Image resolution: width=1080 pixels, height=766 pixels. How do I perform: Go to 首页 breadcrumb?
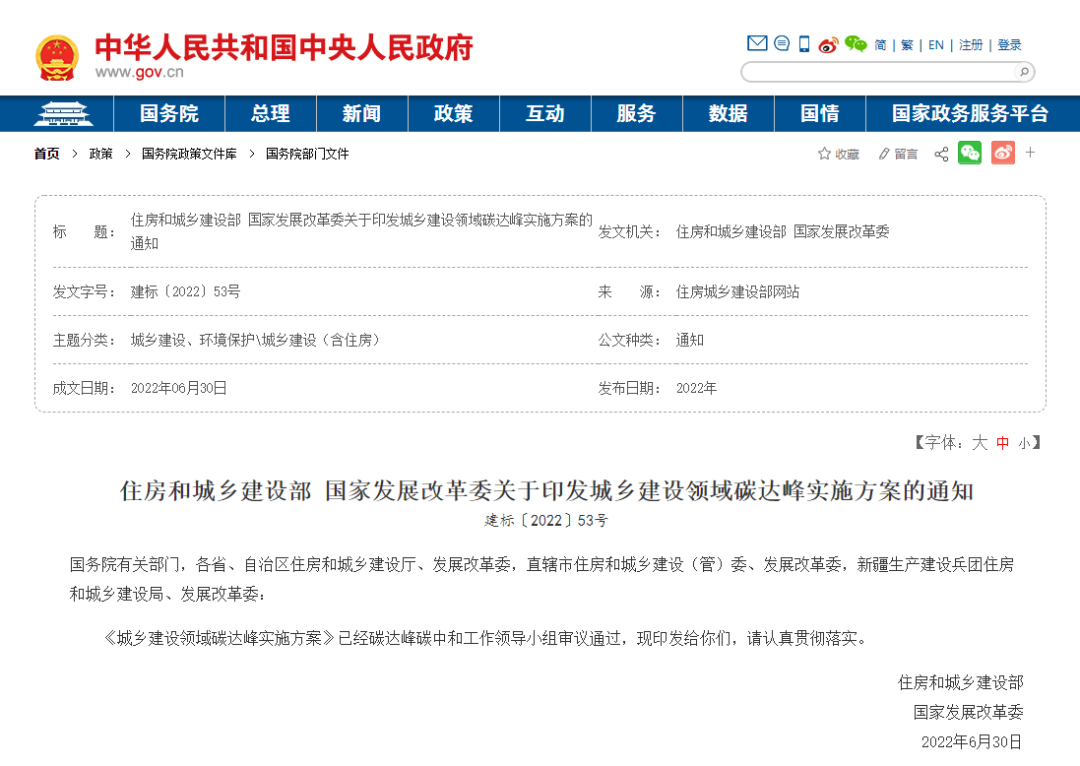tap(47, 154)
